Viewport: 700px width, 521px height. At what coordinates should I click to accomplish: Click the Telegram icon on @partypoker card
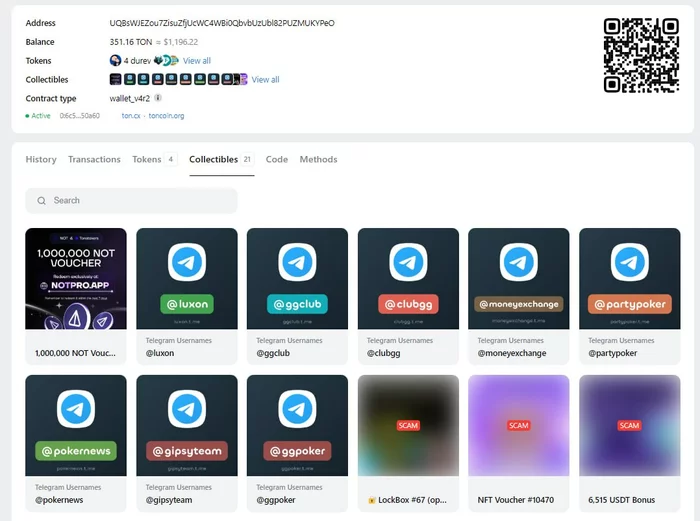click(x=630, y=262)
